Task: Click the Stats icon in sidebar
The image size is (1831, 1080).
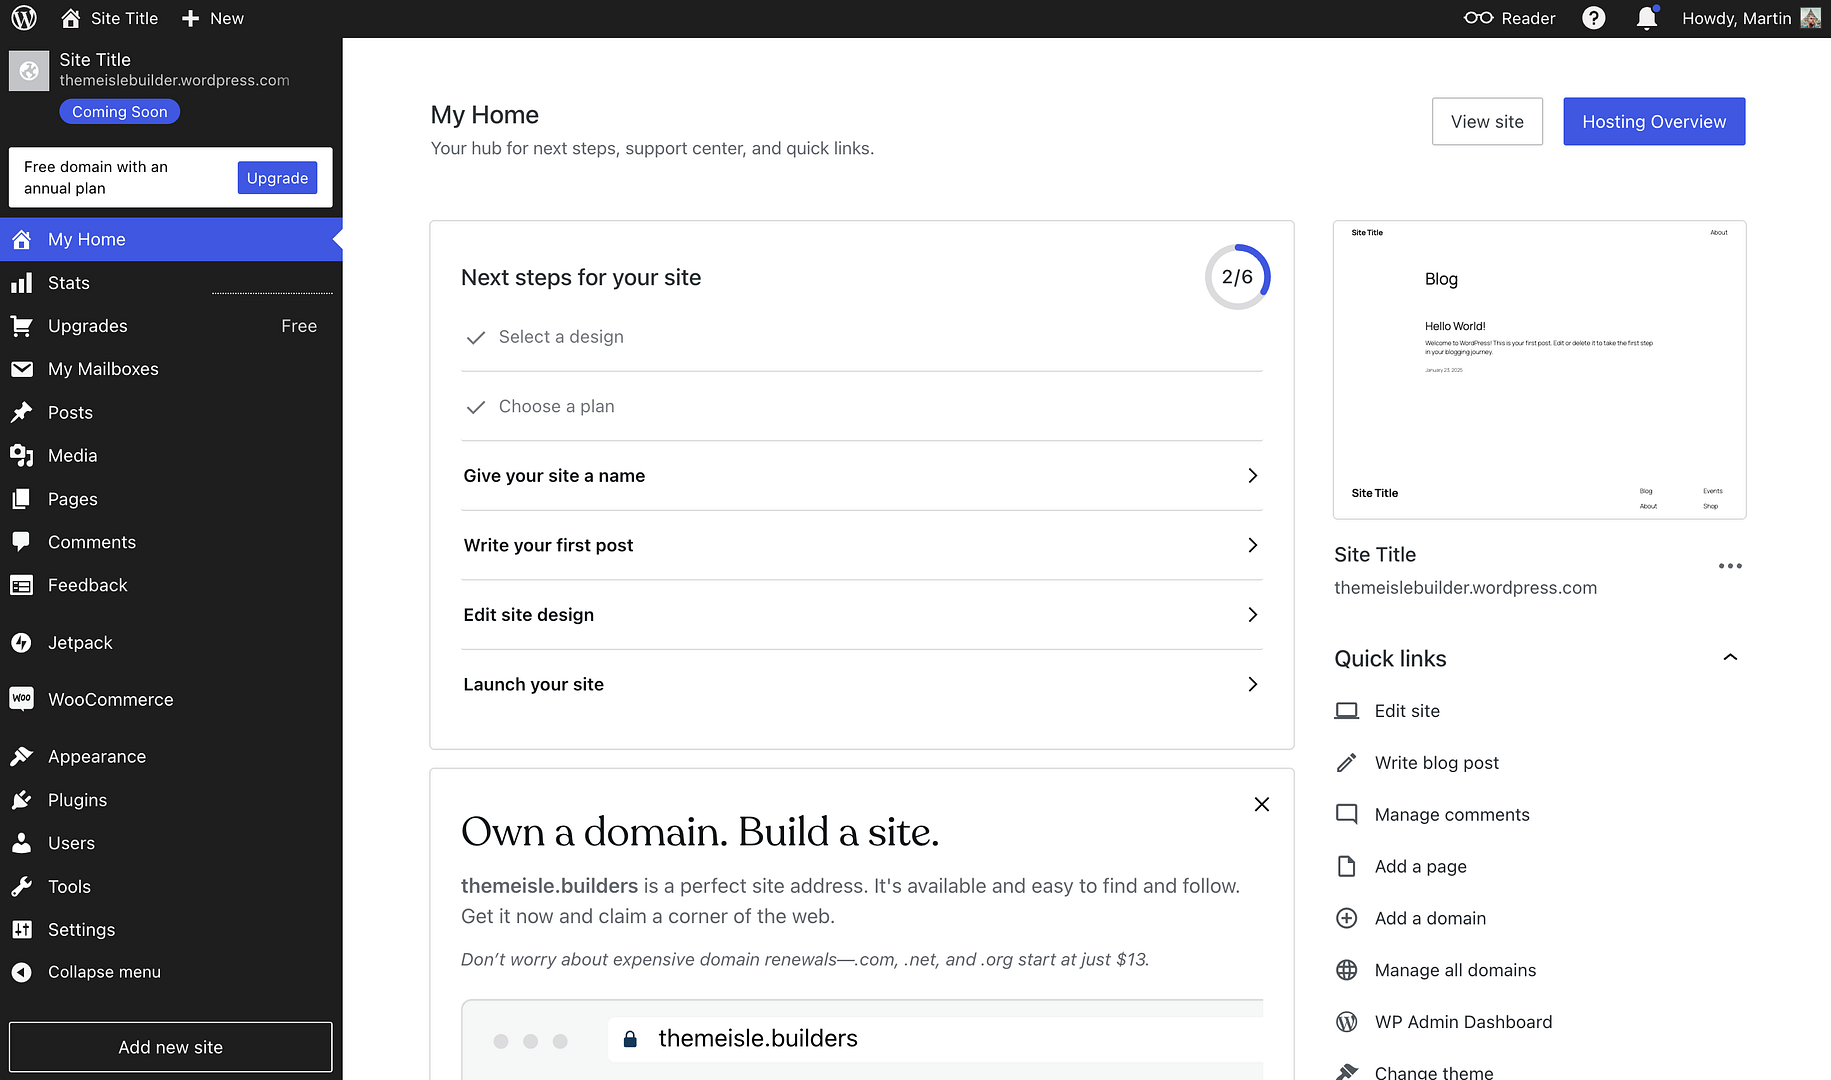Action: coord(22,283)
